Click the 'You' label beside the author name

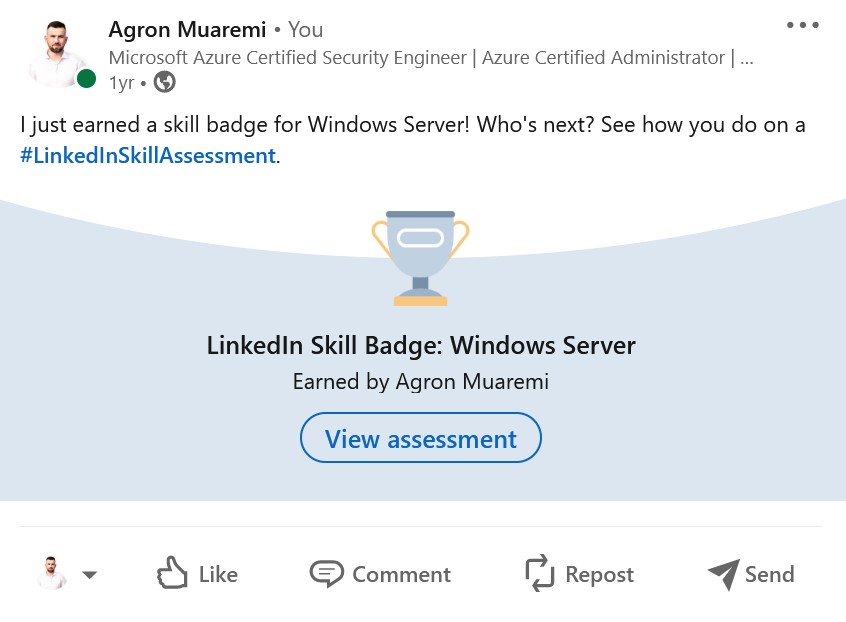coord(306,30)
